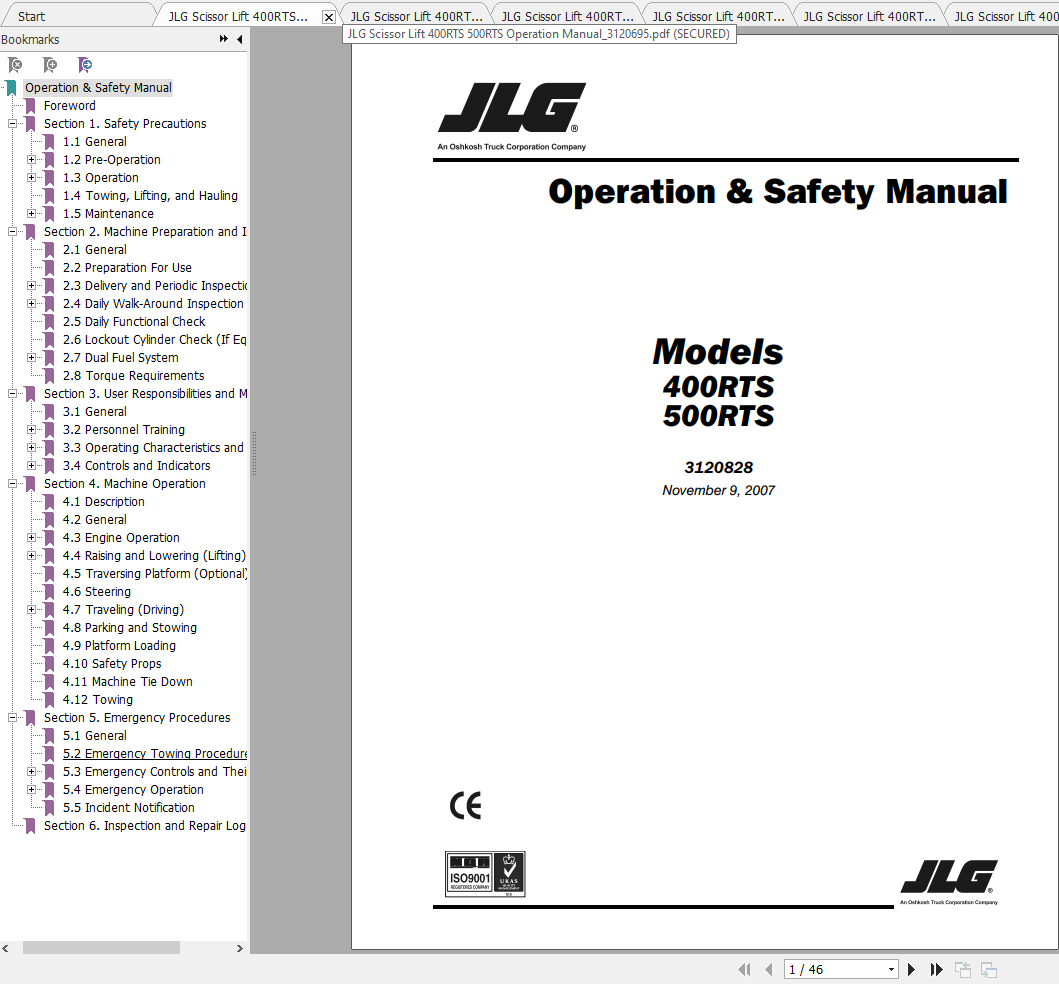
Task: Open Section 6. Inspection and Repair Log
Action: click(145, 825)
